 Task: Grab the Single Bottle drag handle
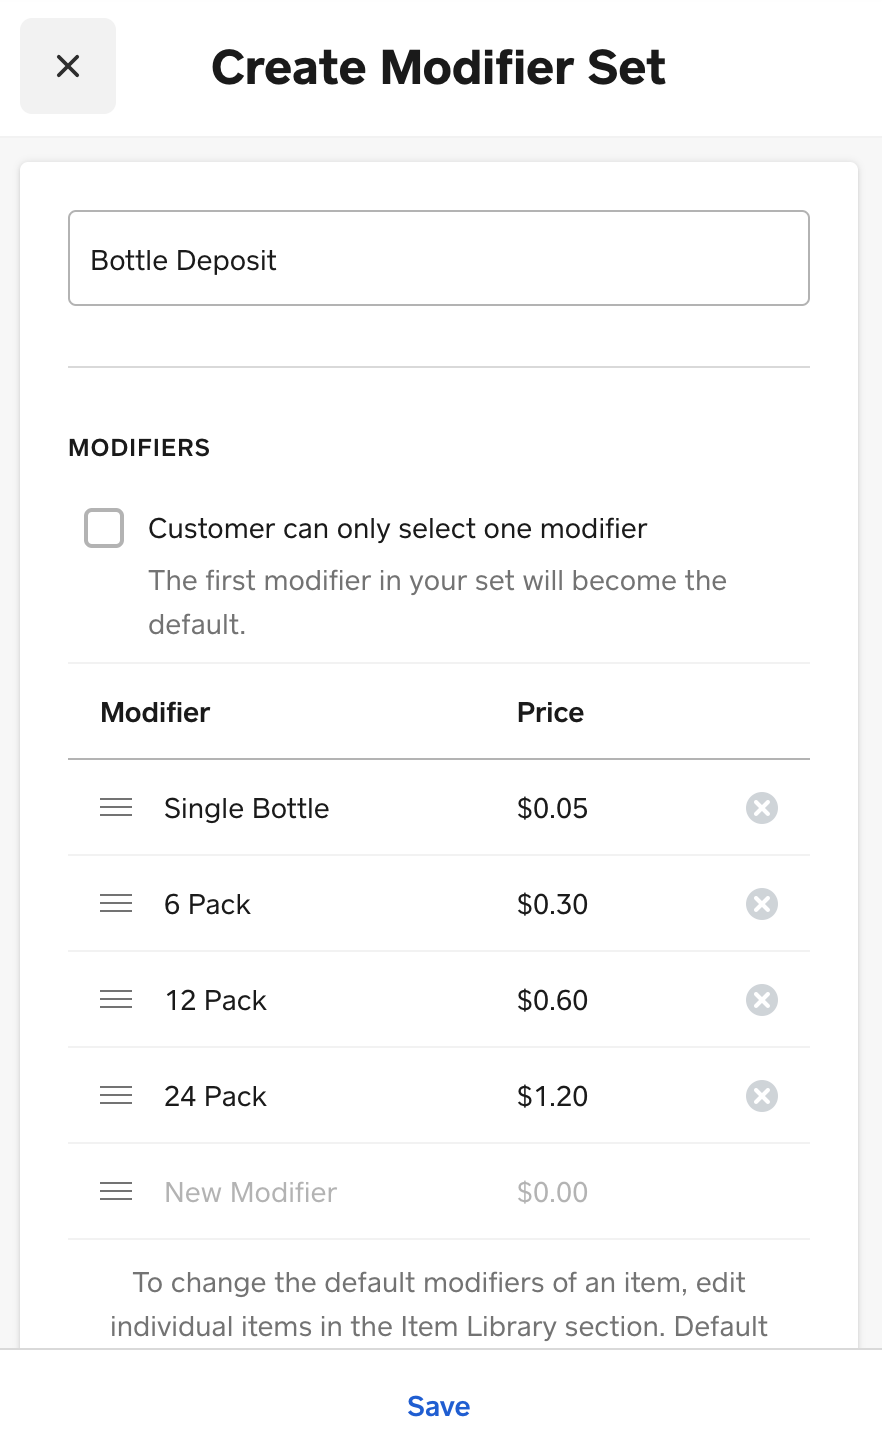pyautogui.click(x=116, y=808)
